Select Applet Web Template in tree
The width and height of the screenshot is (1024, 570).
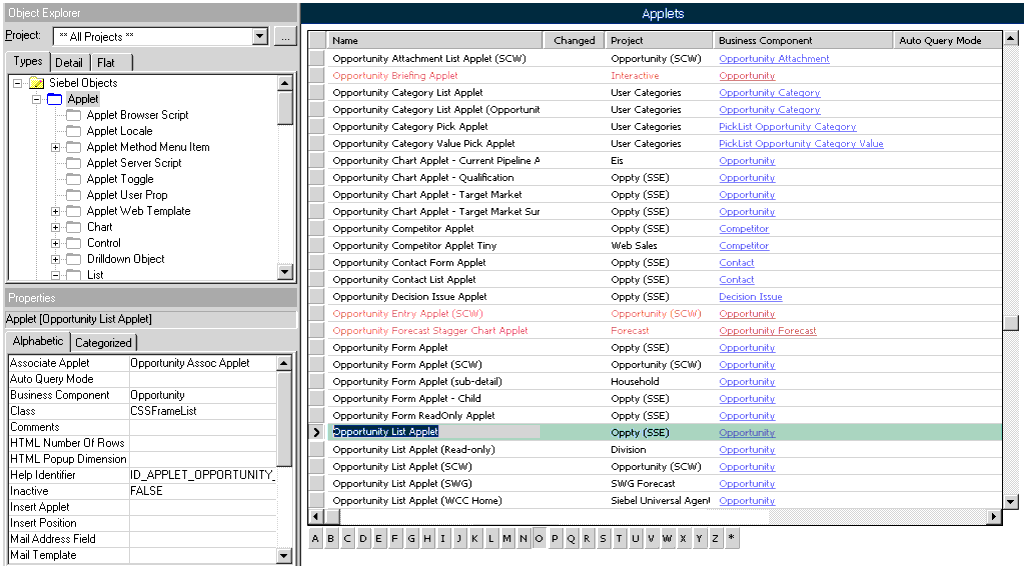point(138,211)
